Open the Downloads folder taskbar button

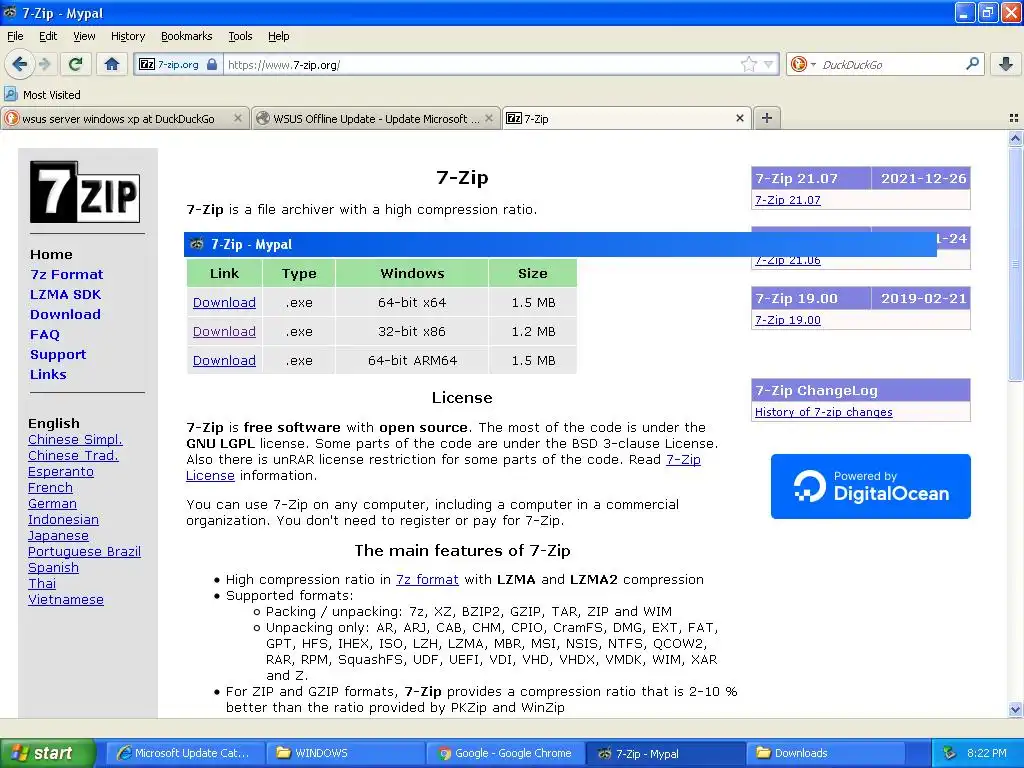[826, 753]
